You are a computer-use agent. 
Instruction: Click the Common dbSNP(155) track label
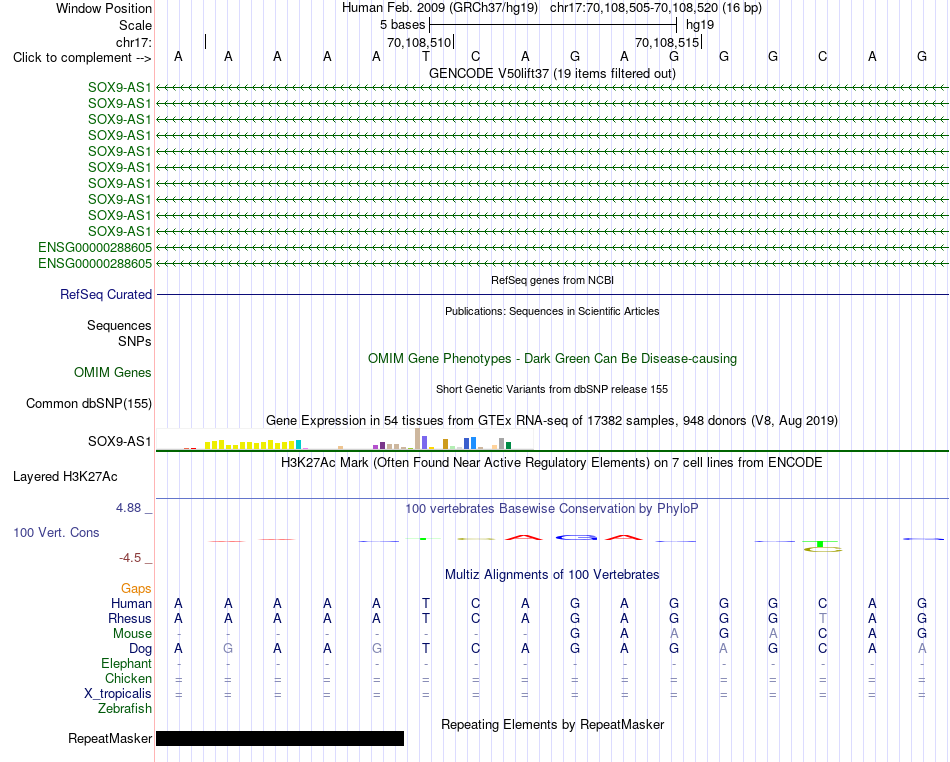point(88,403)
